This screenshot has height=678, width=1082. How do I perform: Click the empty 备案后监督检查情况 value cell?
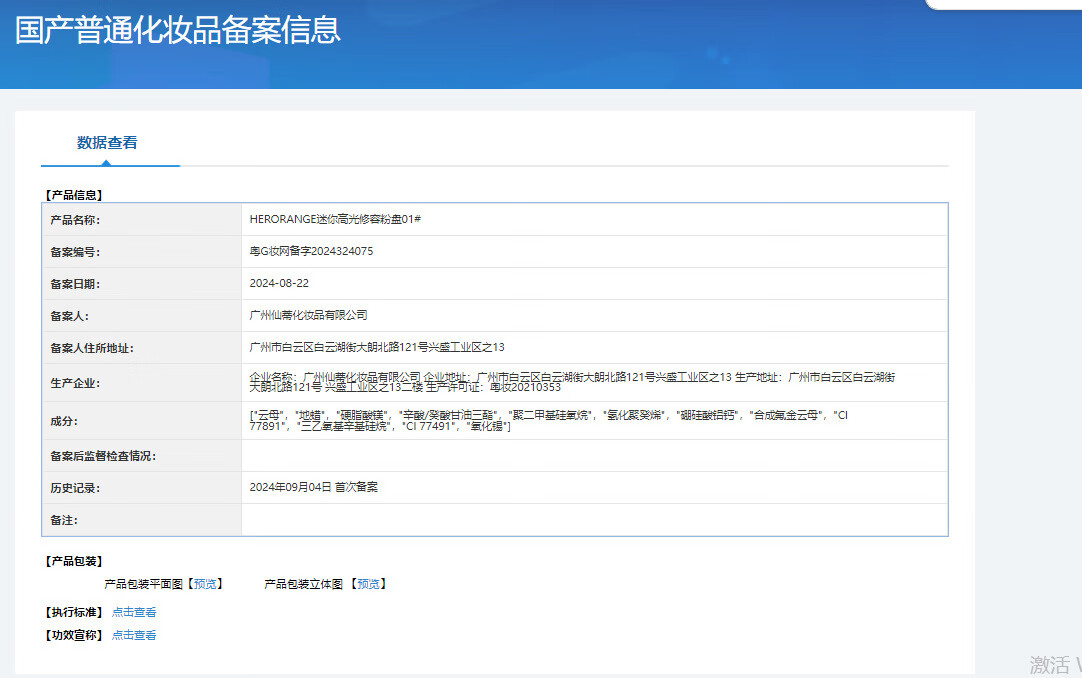594,456
